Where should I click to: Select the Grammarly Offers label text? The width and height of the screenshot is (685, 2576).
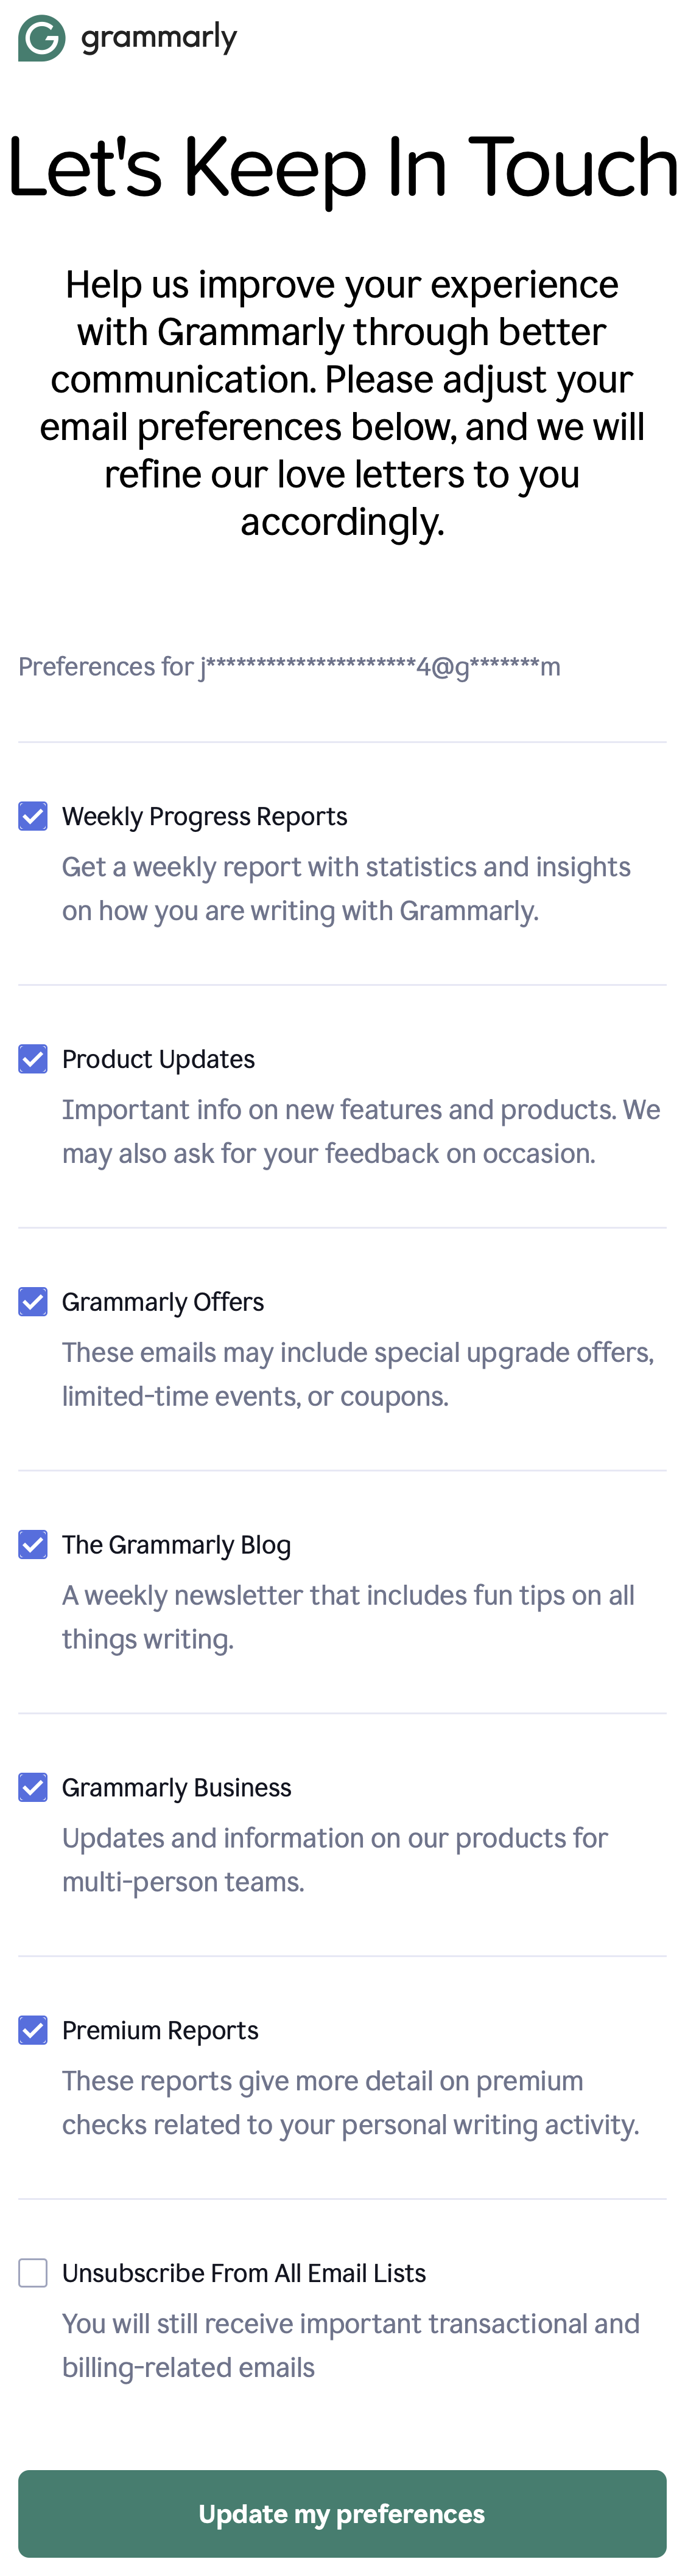click(x=163, y=1301)
